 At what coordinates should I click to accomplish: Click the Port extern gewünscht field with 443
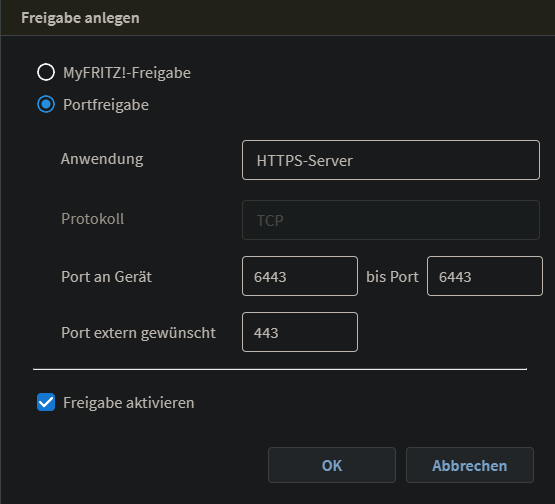[300, 332]
